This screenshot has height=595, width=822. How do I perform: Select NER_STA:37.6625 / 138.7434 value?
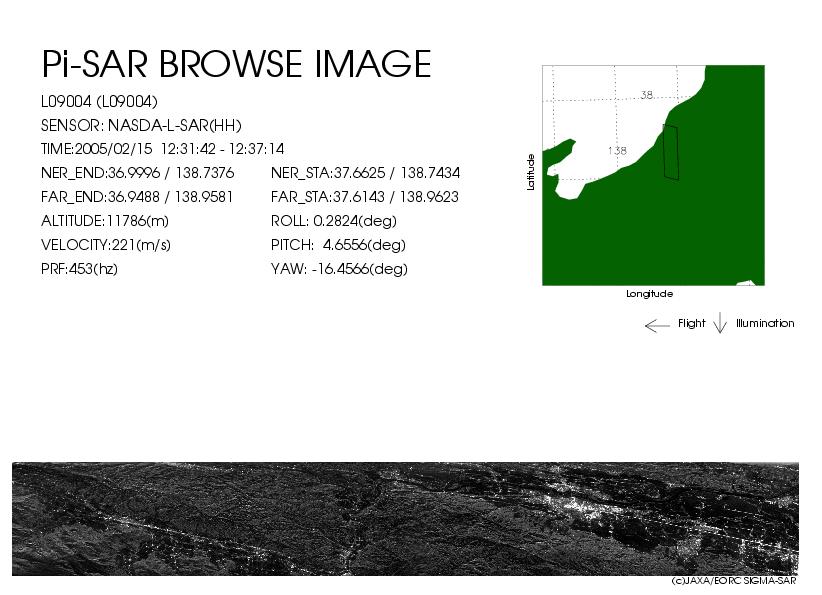365,173
